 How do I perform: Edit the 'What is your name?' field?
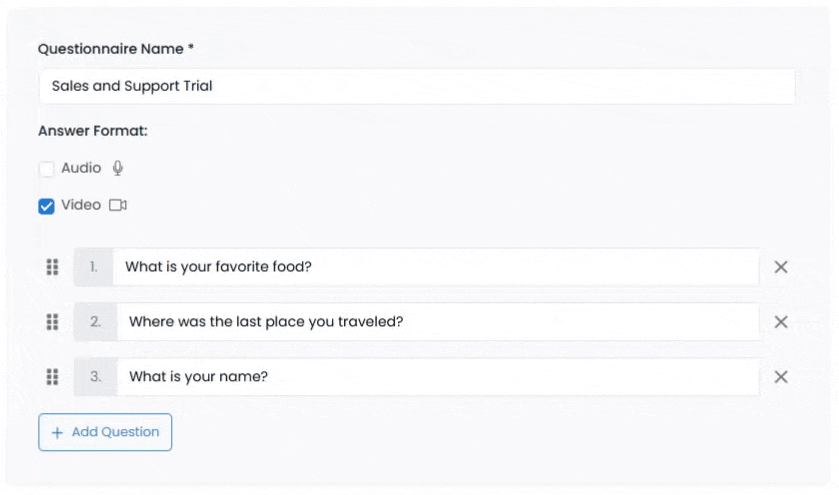coord(438,377)
